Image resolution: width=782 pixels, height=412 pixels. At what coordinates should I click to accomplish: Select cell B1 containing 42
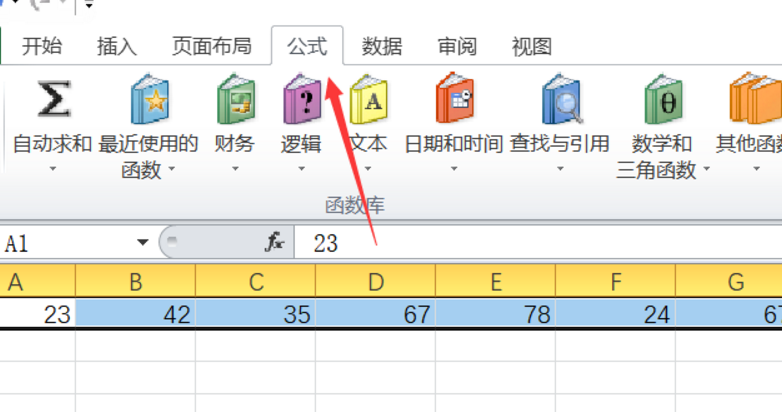coord(136,314)
